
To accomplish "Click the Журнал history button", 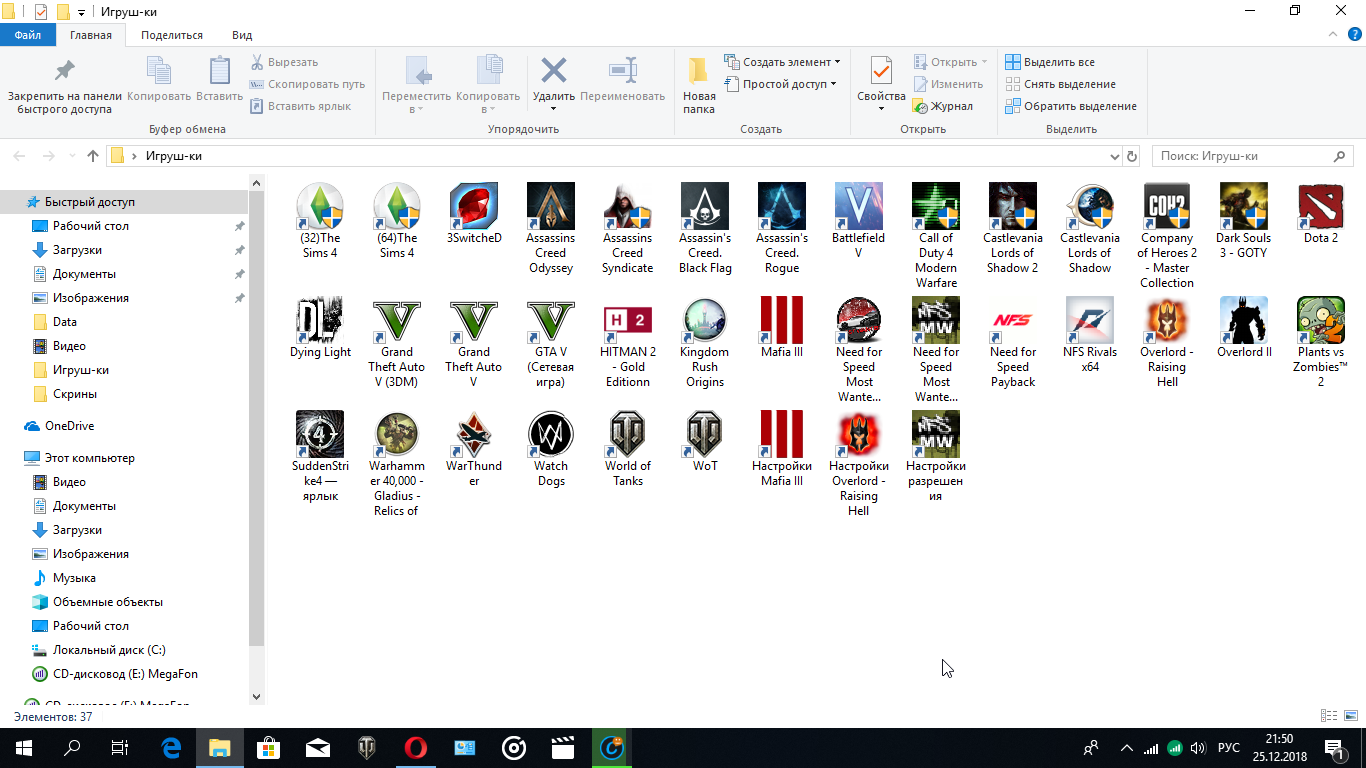I will coord(942,106).
